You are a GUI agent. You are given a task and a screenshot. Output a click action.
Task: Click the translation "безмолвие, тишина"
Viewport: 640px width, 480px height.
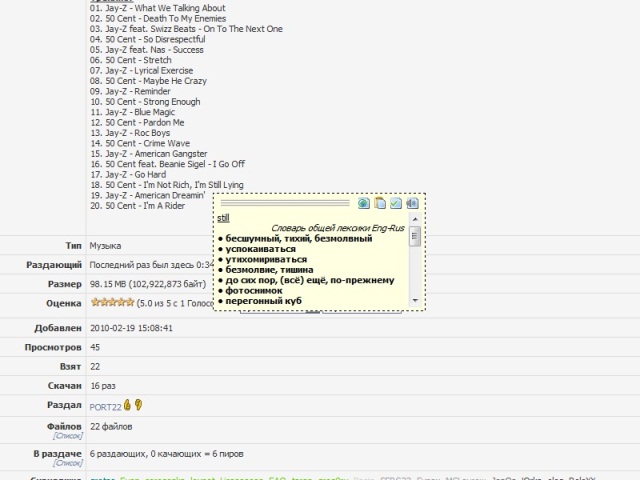pyautogui.click(x=269, y=270)
